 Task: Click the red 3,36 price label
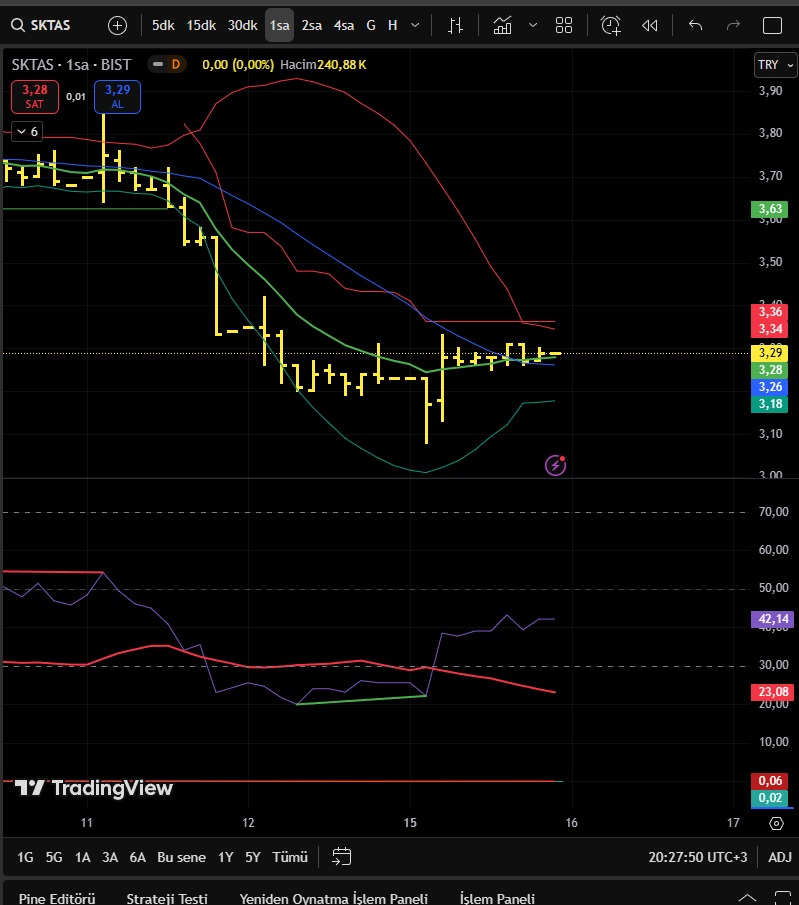(770, 312)
